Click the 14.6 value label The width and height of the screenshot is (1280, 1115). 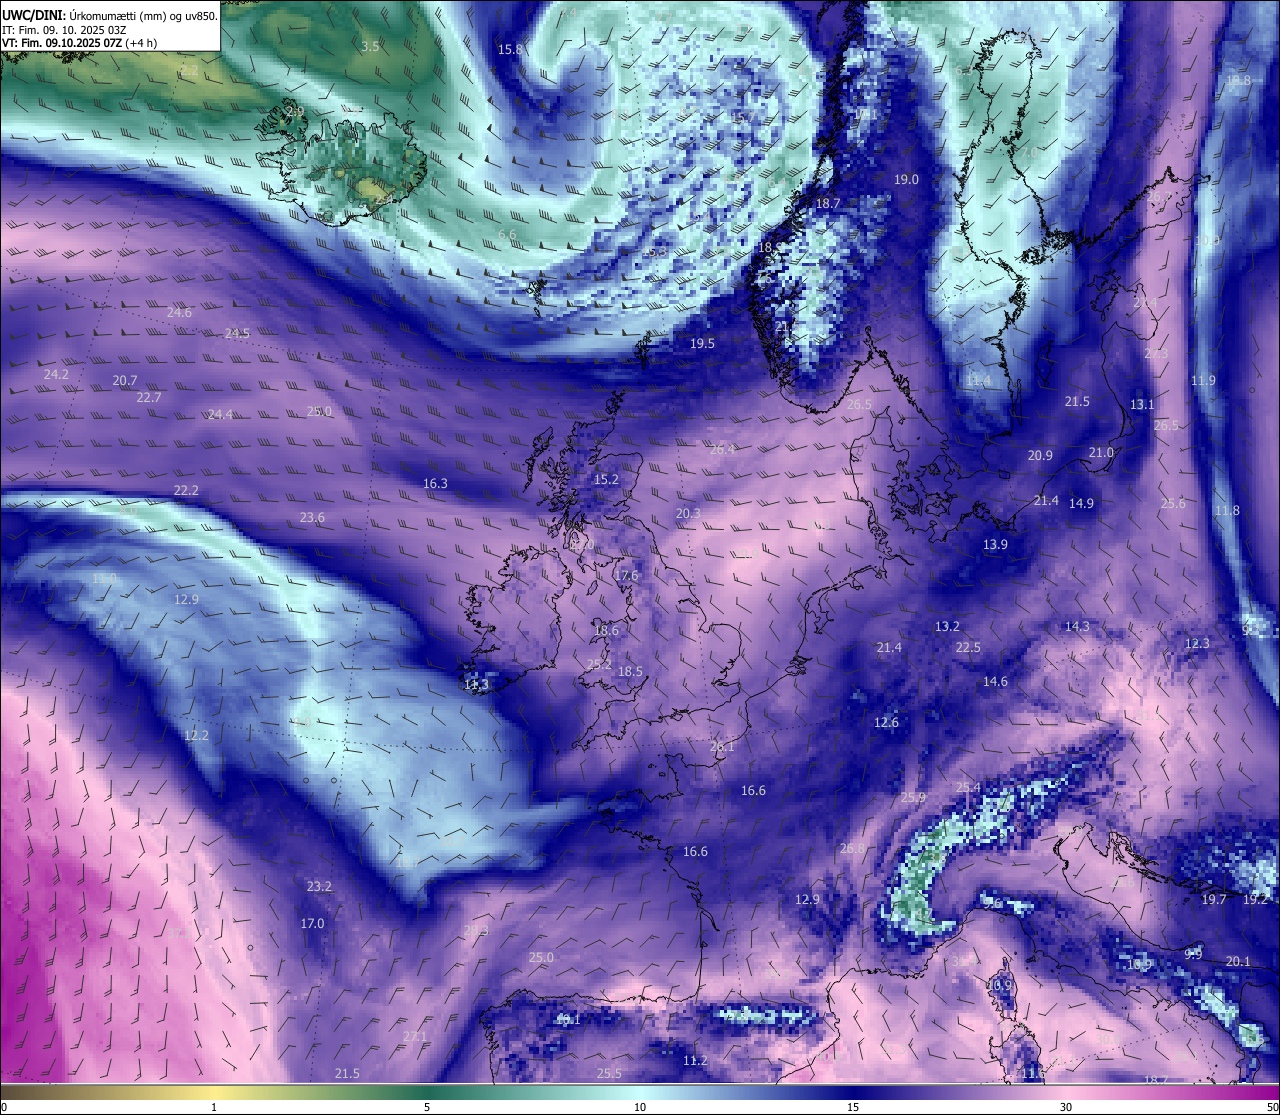(x=995, y=682)
